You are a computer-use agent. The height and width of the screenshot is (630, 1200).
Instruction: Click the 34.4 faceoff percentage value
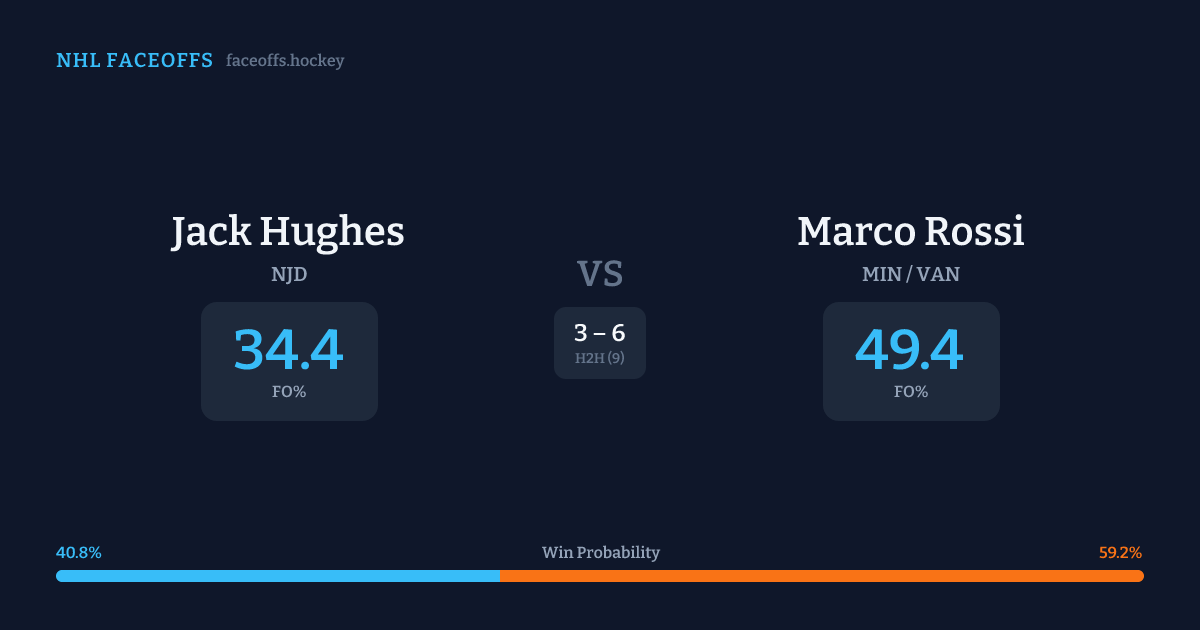[288, 351]
